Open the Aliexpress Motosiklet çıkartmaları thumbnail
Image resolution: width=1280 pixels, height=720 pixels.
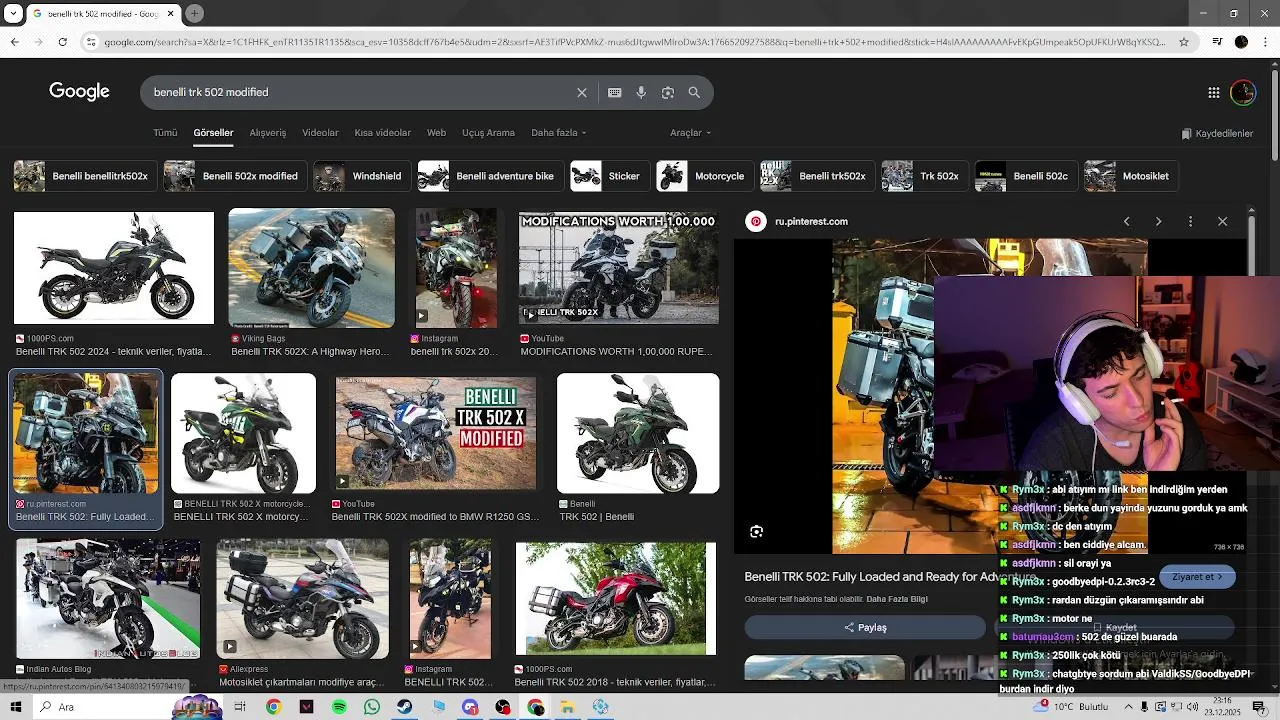pyautogui.click(x=302, y=598)
